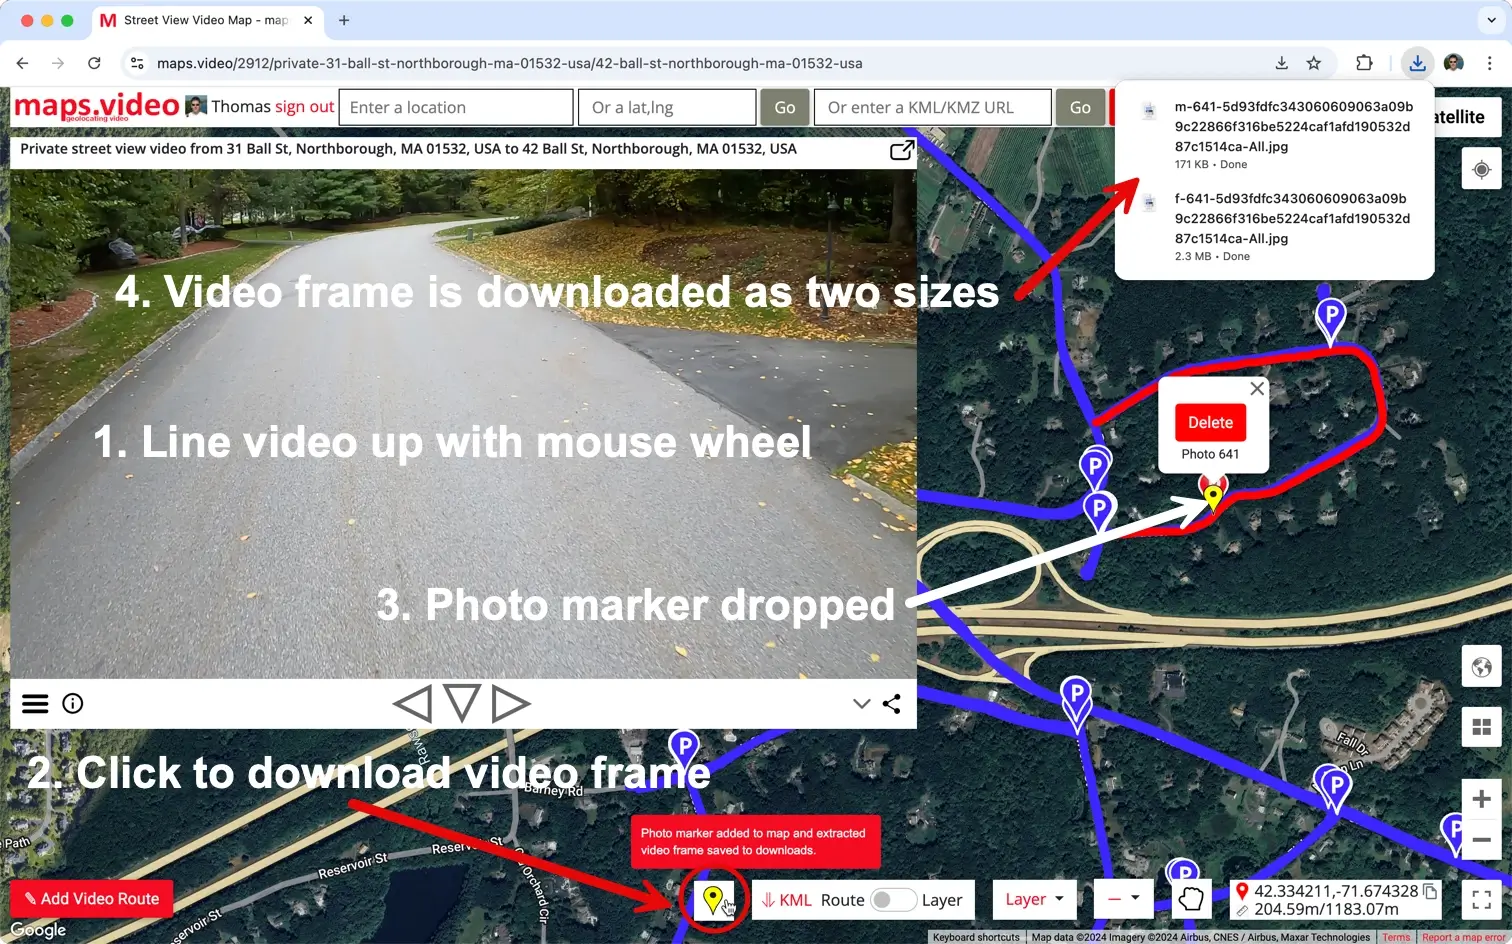
Task: Click the Google logo on map
Action: point(38,930)
